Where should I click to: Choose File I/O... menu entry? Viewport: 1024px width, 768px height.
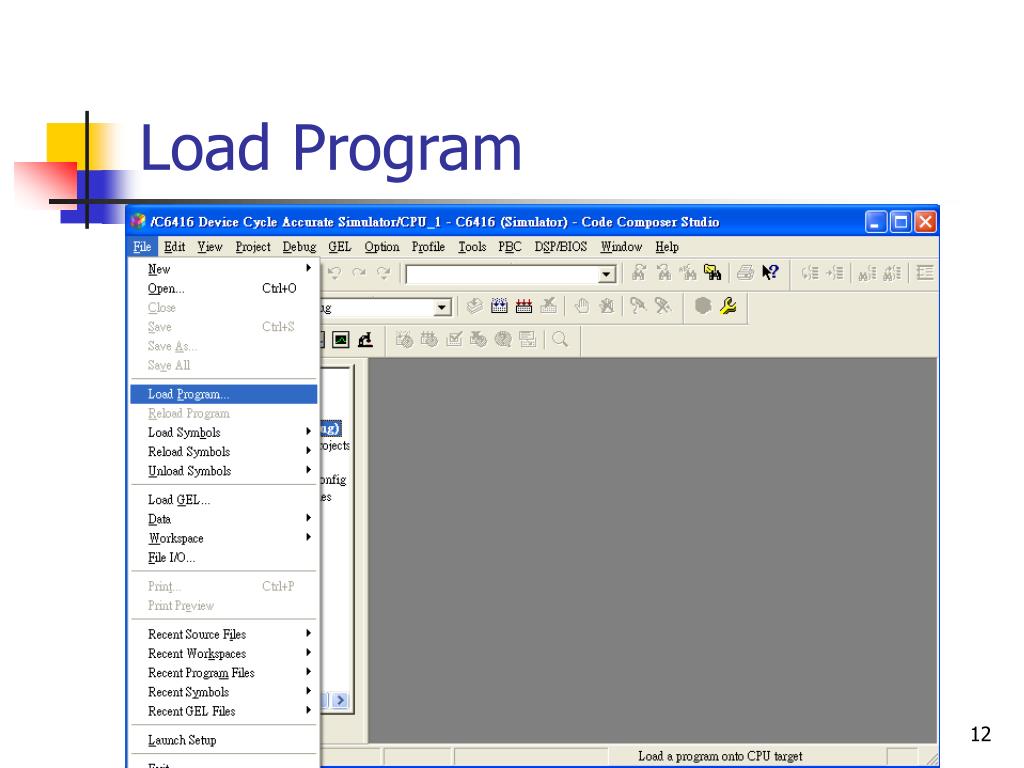[x=223, y=557]
